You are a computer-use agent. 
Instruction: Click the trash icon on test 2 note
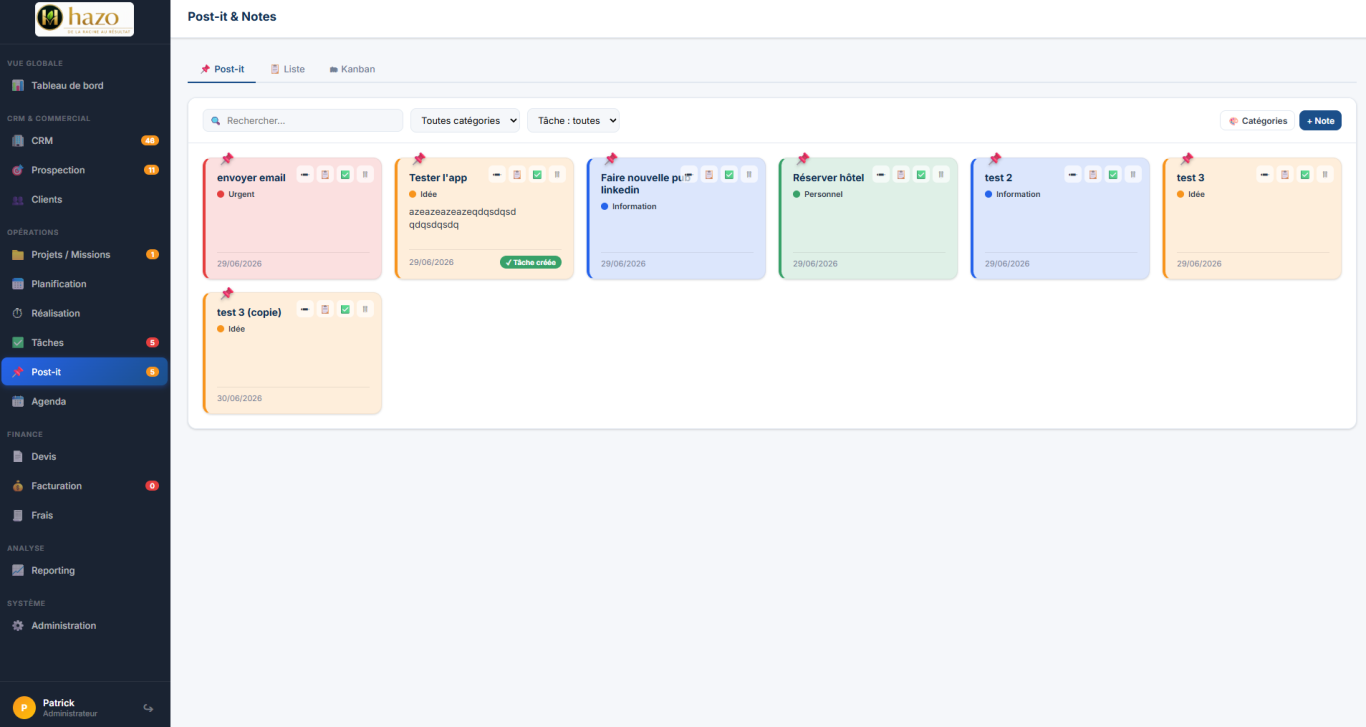(x=1133, y=174)
